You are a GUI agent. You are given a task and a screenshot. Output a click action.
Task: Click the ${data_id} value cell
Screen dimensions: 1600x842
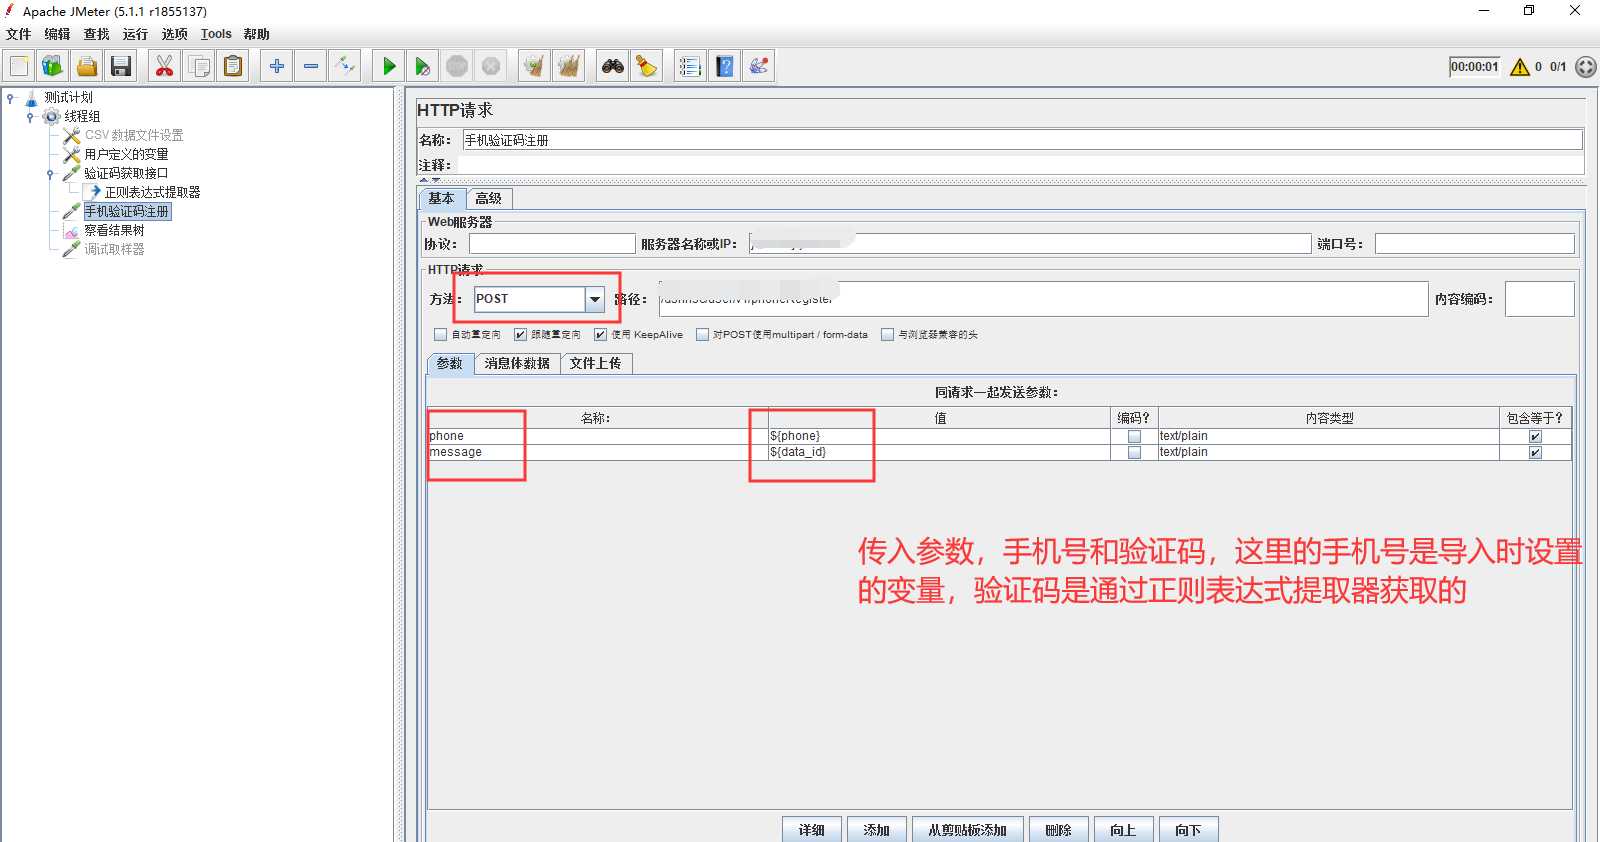click(x=938, y=452)
